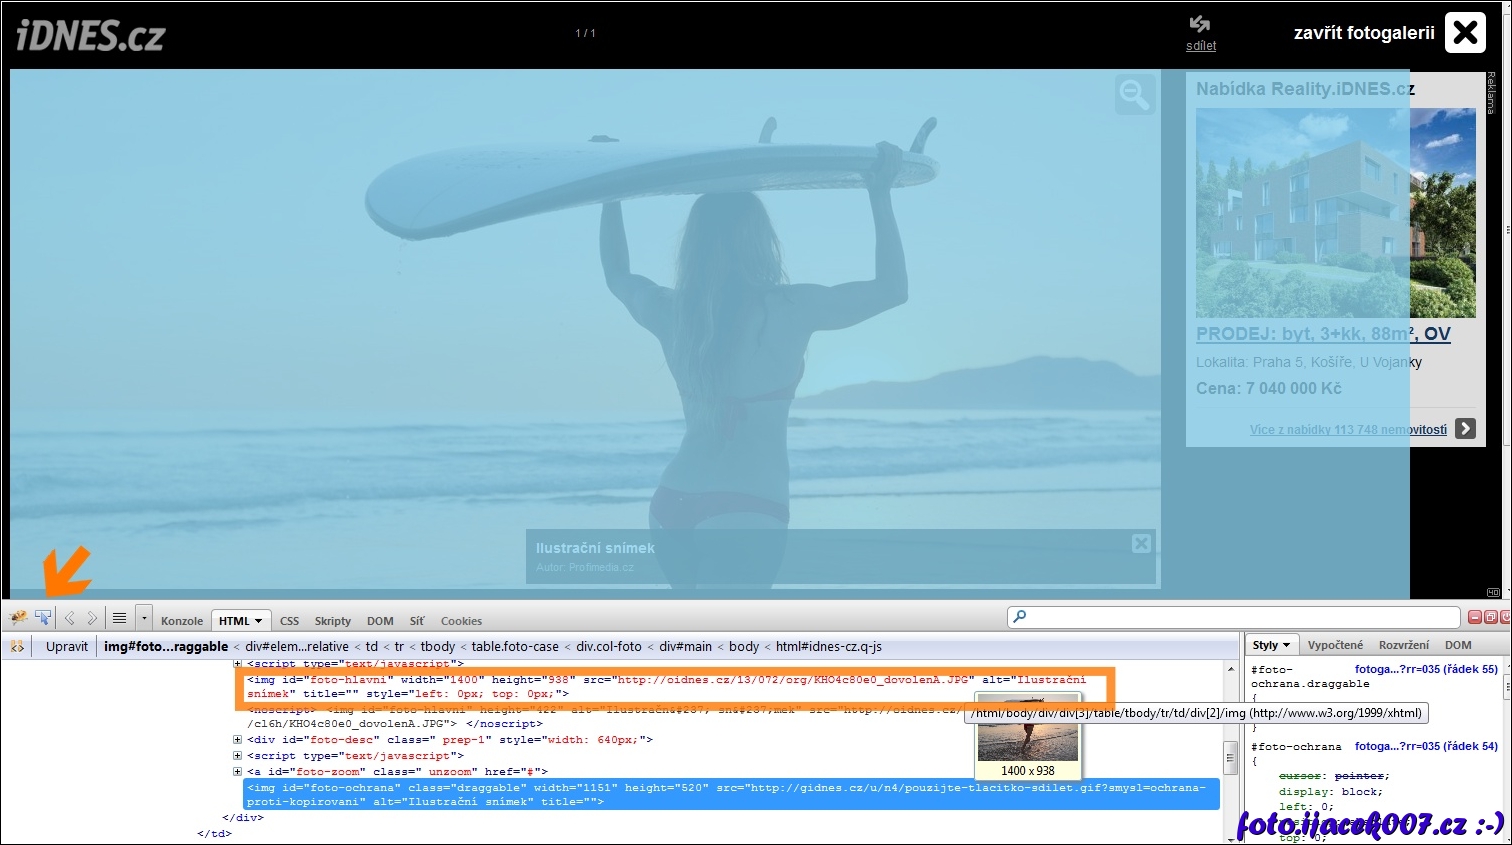1512x845 pixels.
Task: Go back with Firebug's left arrow
Action: click(x=69, y=619)
